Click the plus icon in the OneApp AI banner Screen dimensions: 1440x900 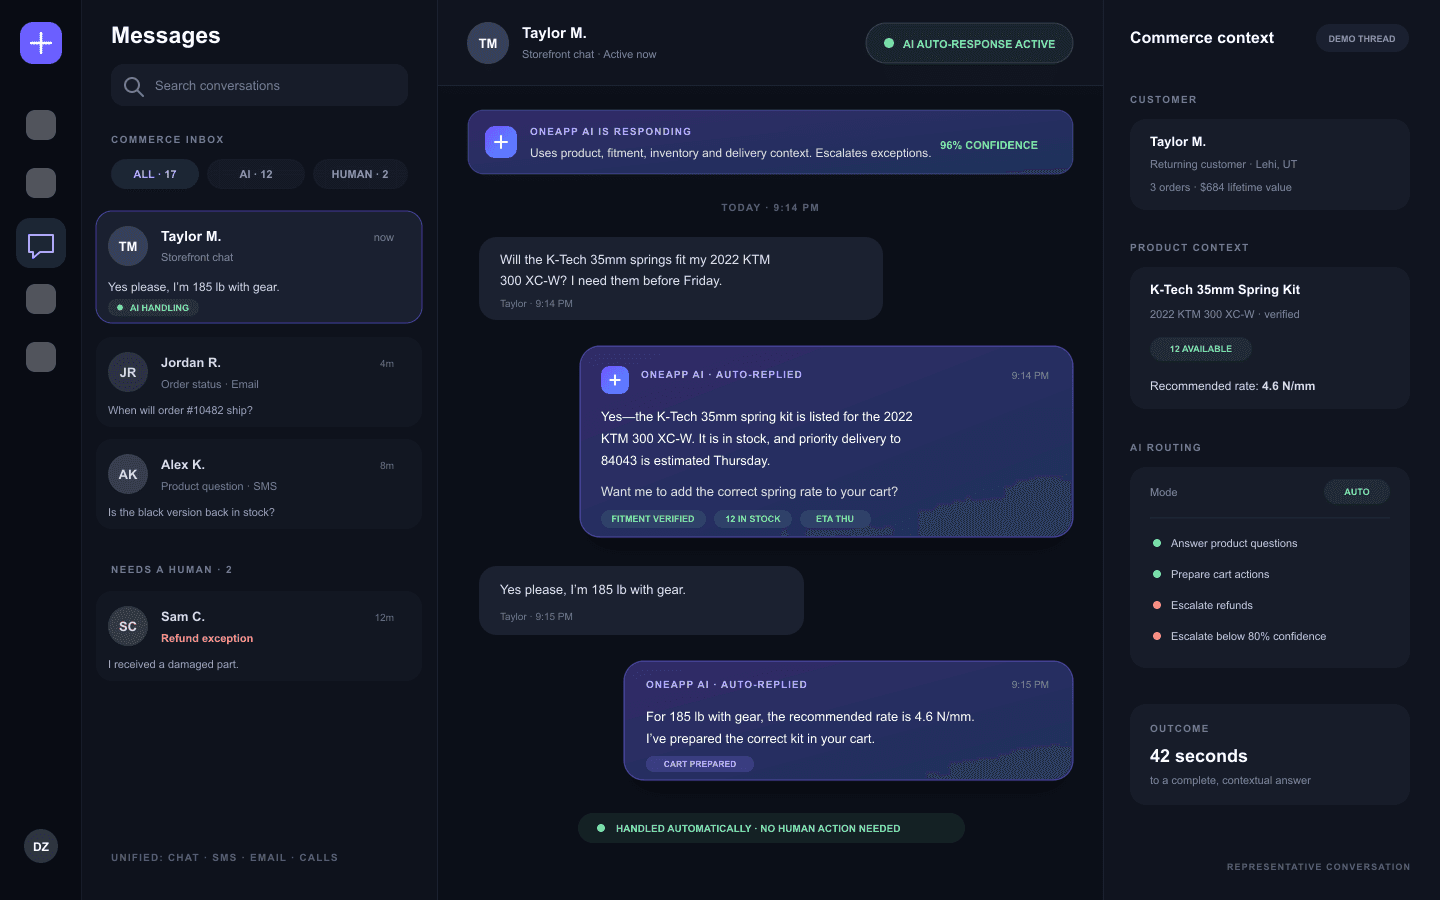coord(501,142)
